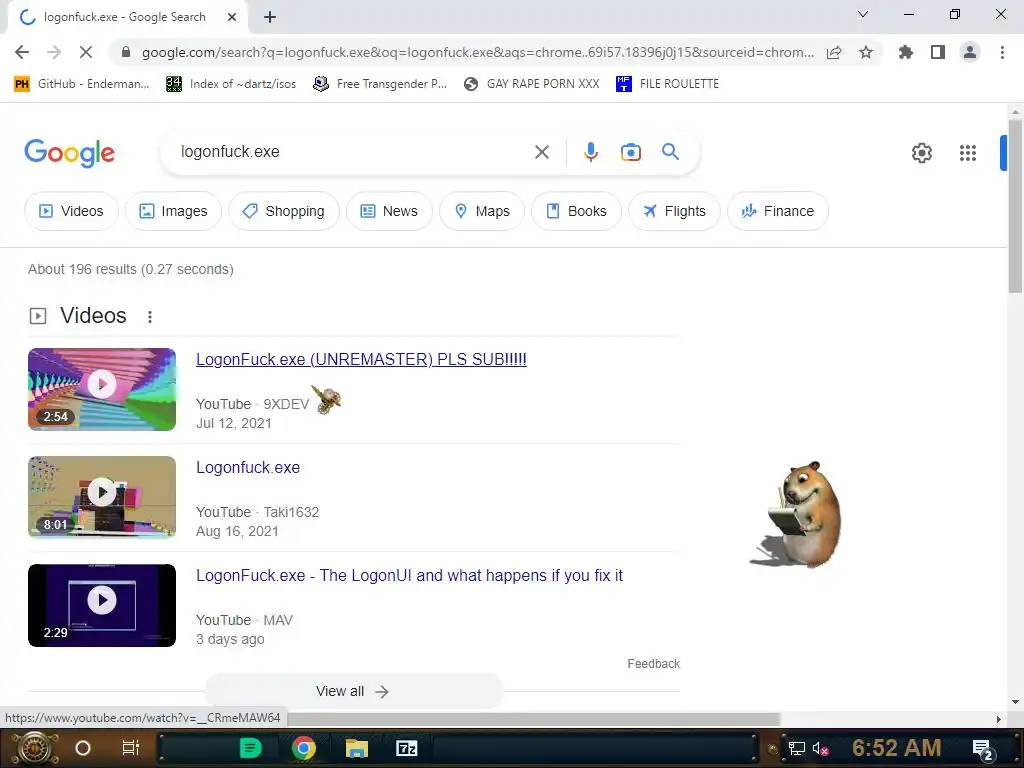This screenshot has height=768, width=1024.
Task: Click the Google logo
Action: click(x=69, y=153)
